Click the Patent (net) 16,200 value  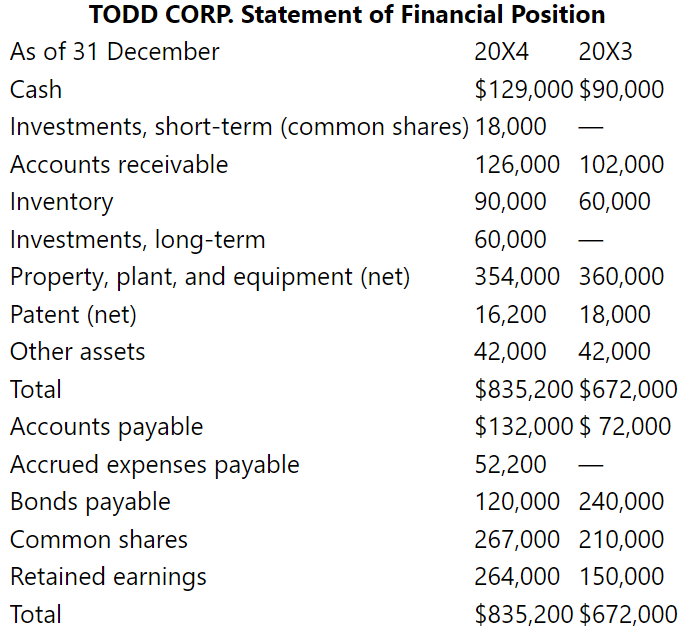(511, 315)
